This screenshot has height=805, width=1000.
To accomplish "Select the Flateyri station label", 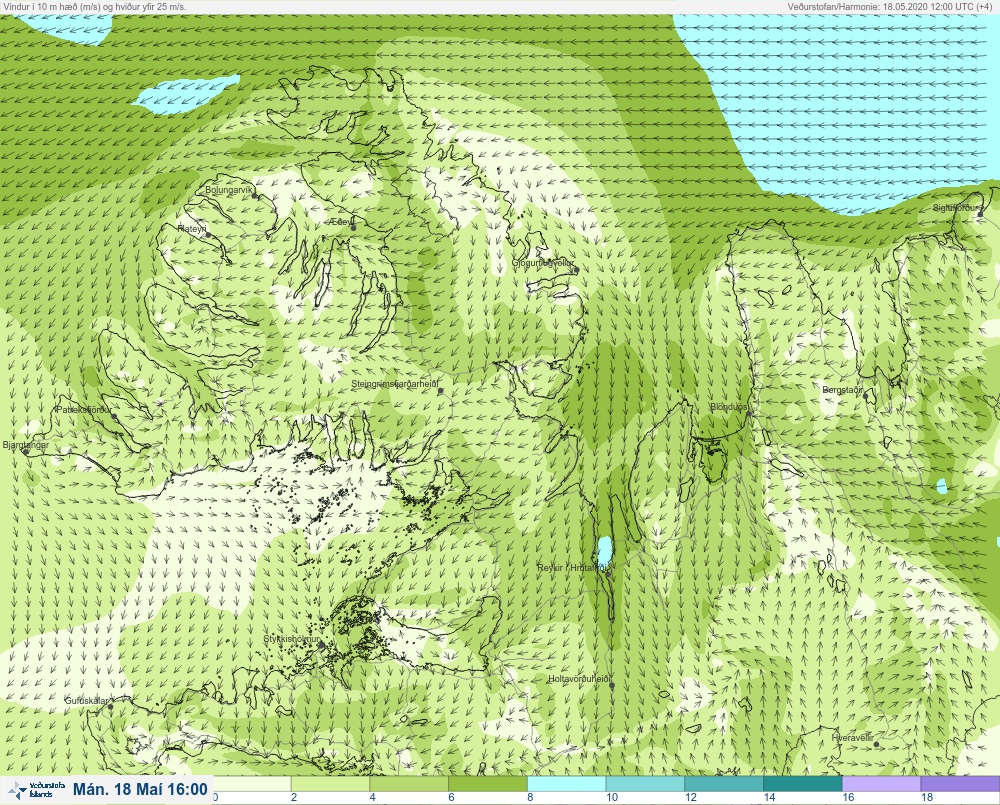I will click(x=192, y=228).
